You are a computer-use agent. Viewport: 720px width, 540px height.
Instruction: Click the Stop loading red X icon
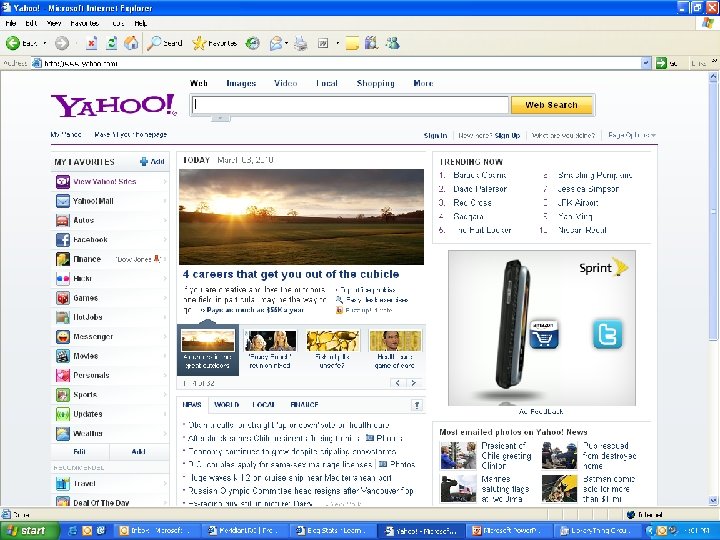91,43
